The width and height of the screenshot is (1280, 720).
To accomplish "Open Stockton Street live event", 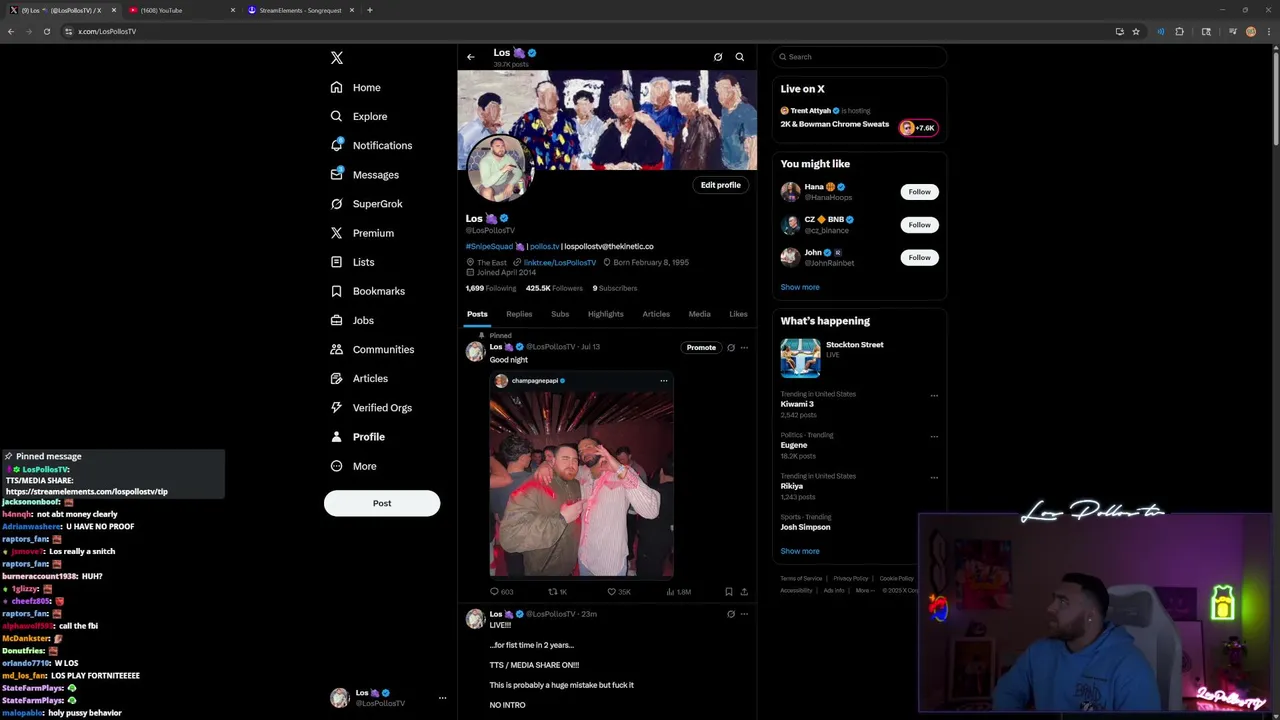I will point(859,358).
